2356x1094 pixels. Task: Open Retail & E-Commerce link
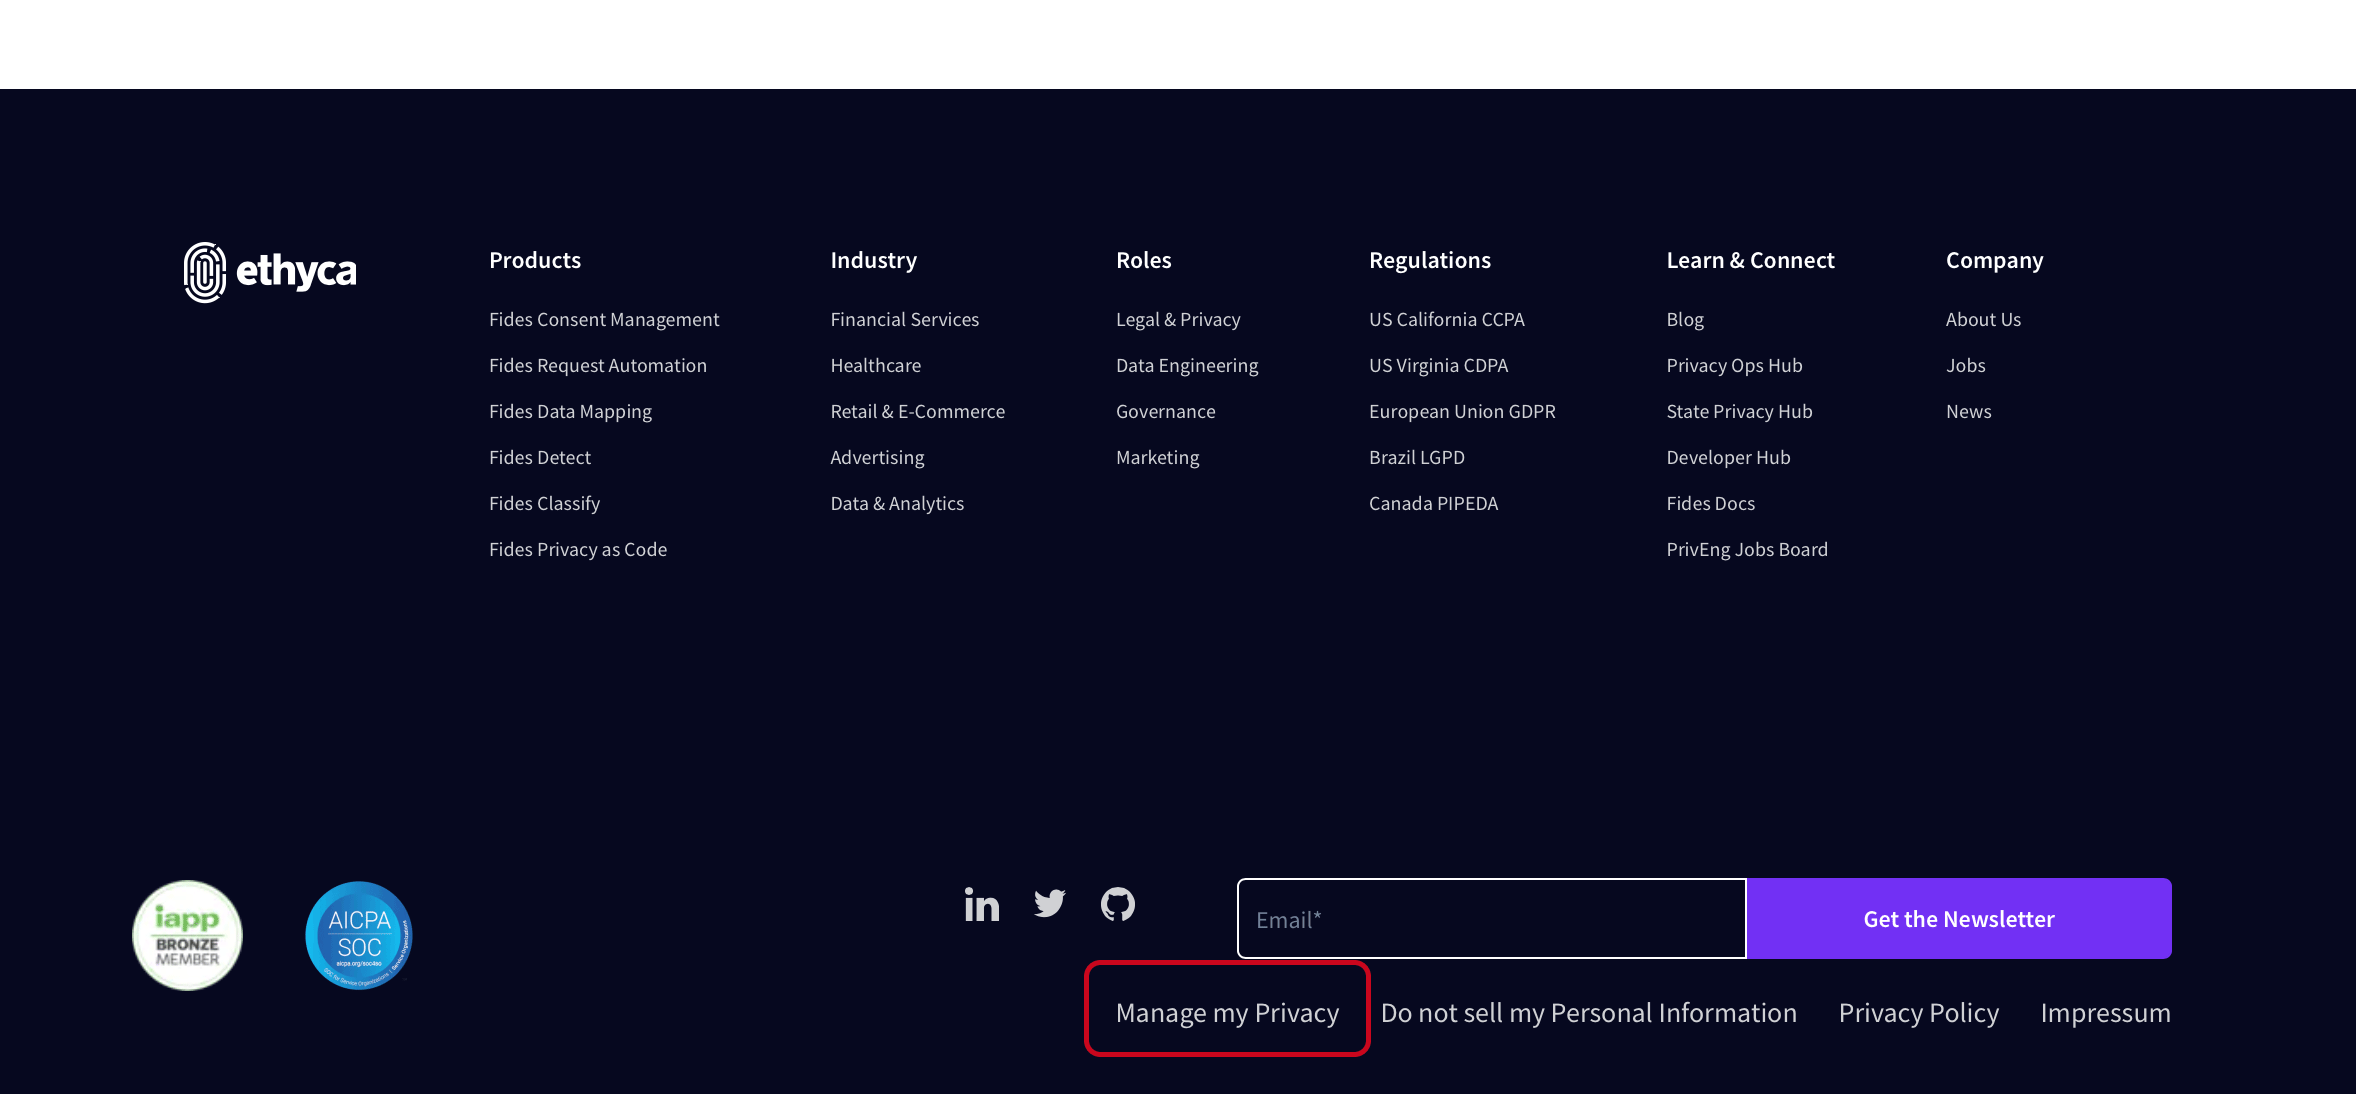click(917, 411)
